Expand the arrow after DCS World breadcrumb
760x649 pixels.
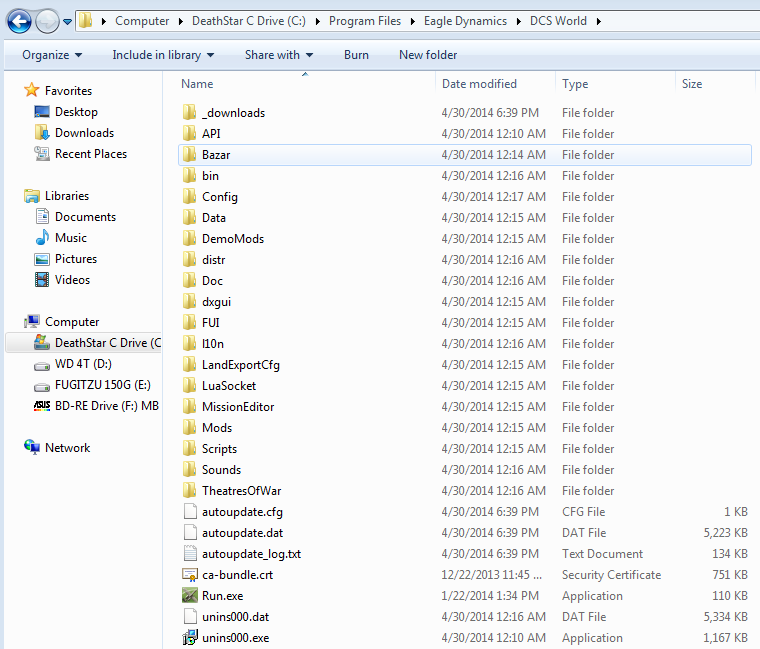point(599,21)
